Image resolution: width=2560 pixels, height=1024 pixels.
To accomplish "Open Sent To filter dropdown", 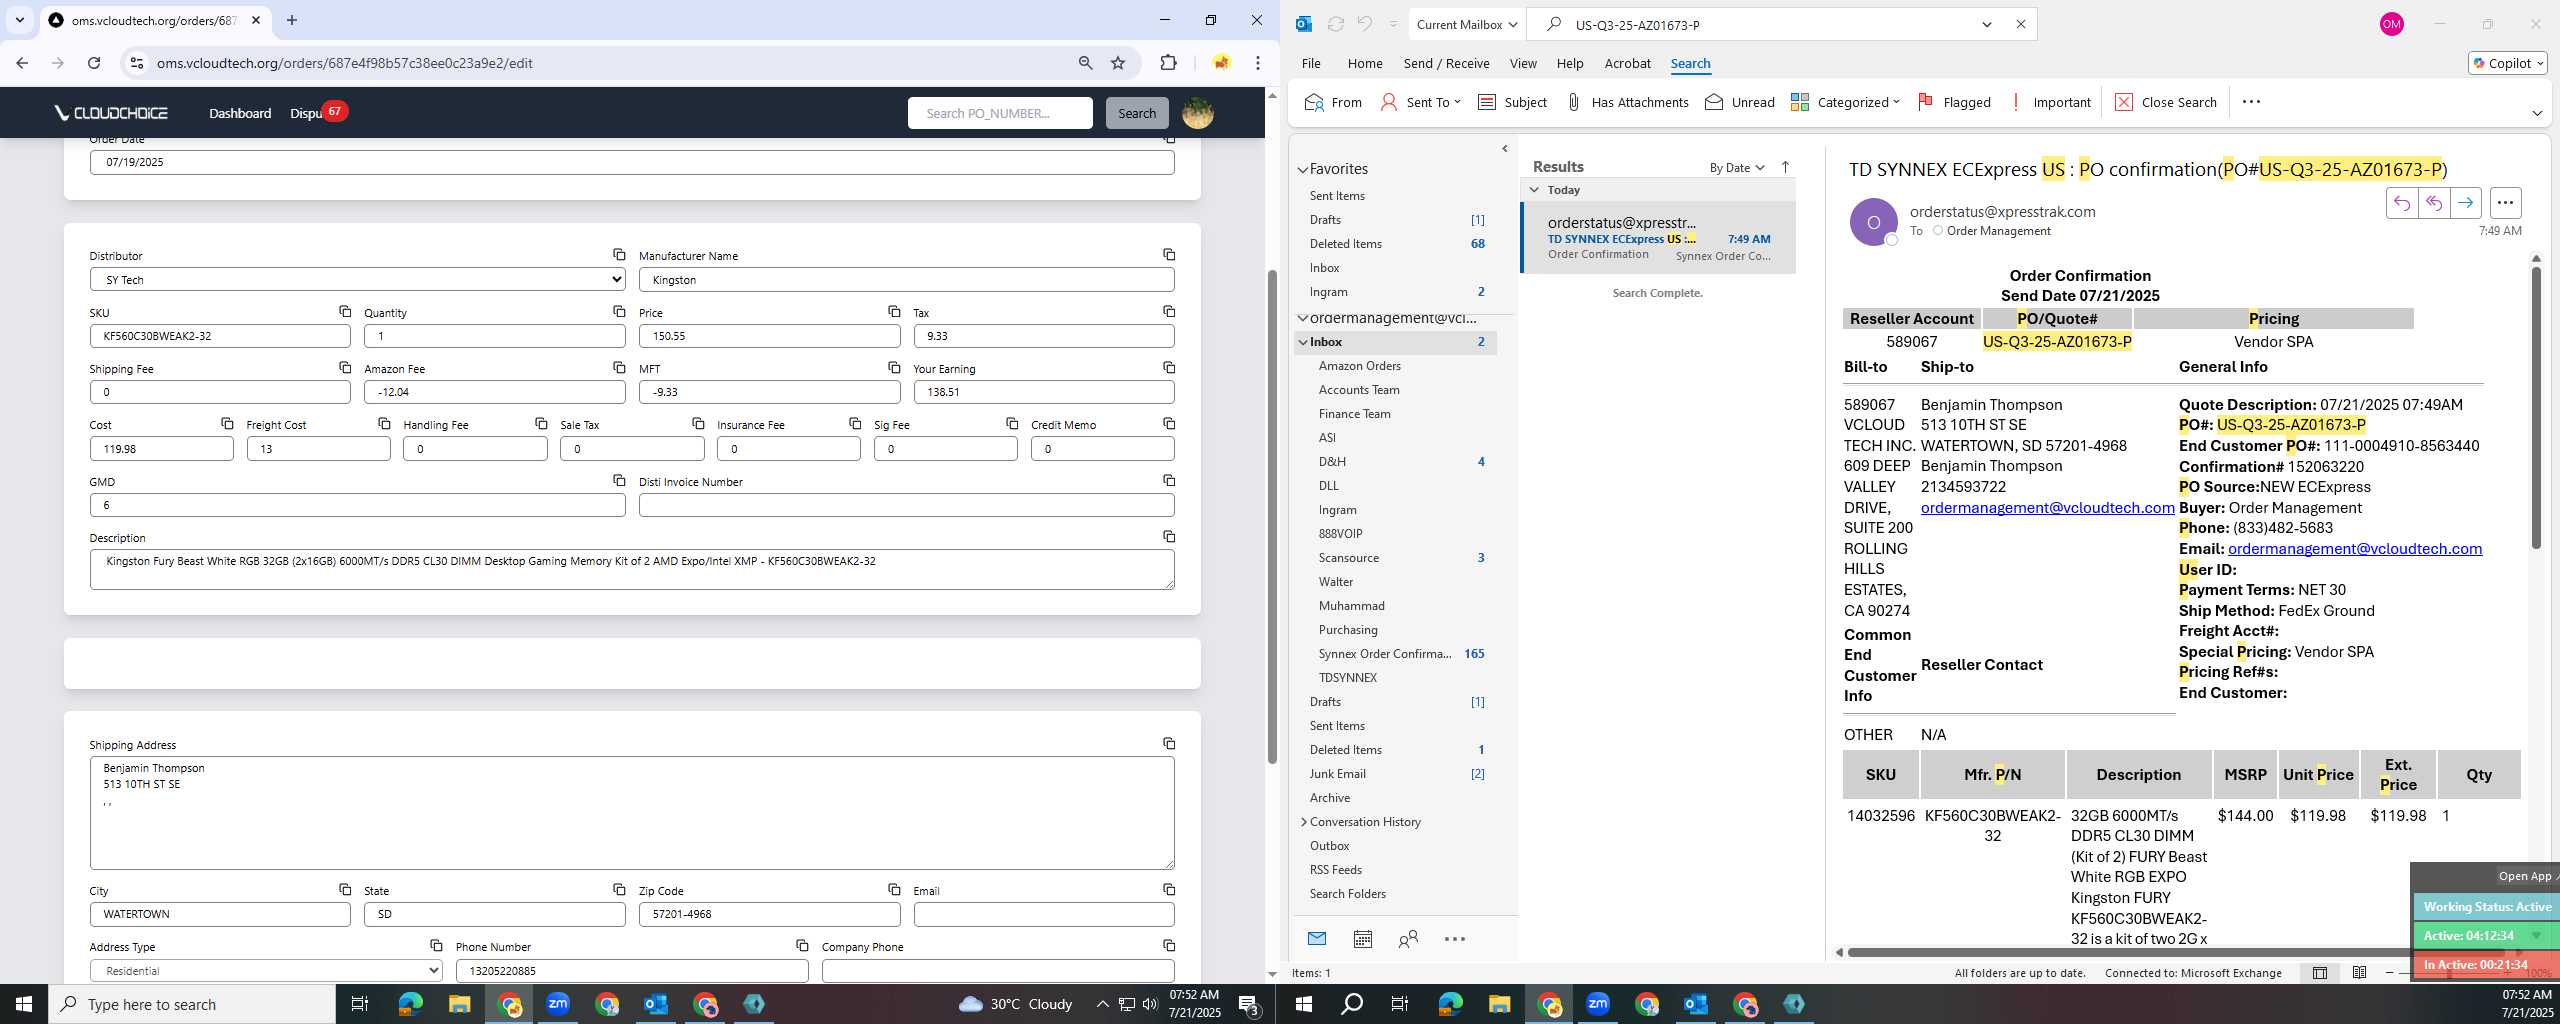I will [x=1421, y=102].
